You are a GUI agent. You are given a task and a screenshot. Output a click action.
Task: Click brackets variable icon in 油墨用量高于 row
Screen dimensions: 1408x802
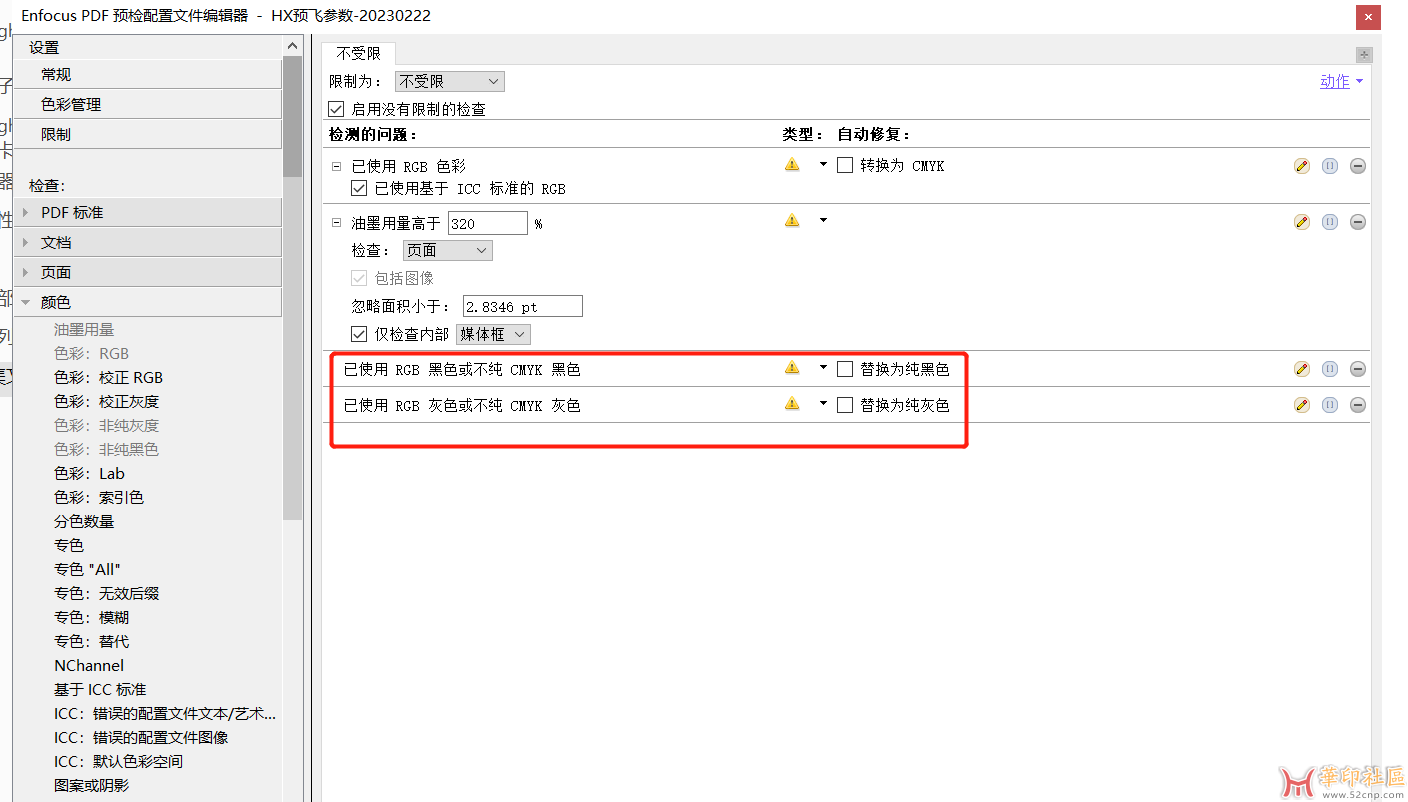click(x=1330, y=222)
